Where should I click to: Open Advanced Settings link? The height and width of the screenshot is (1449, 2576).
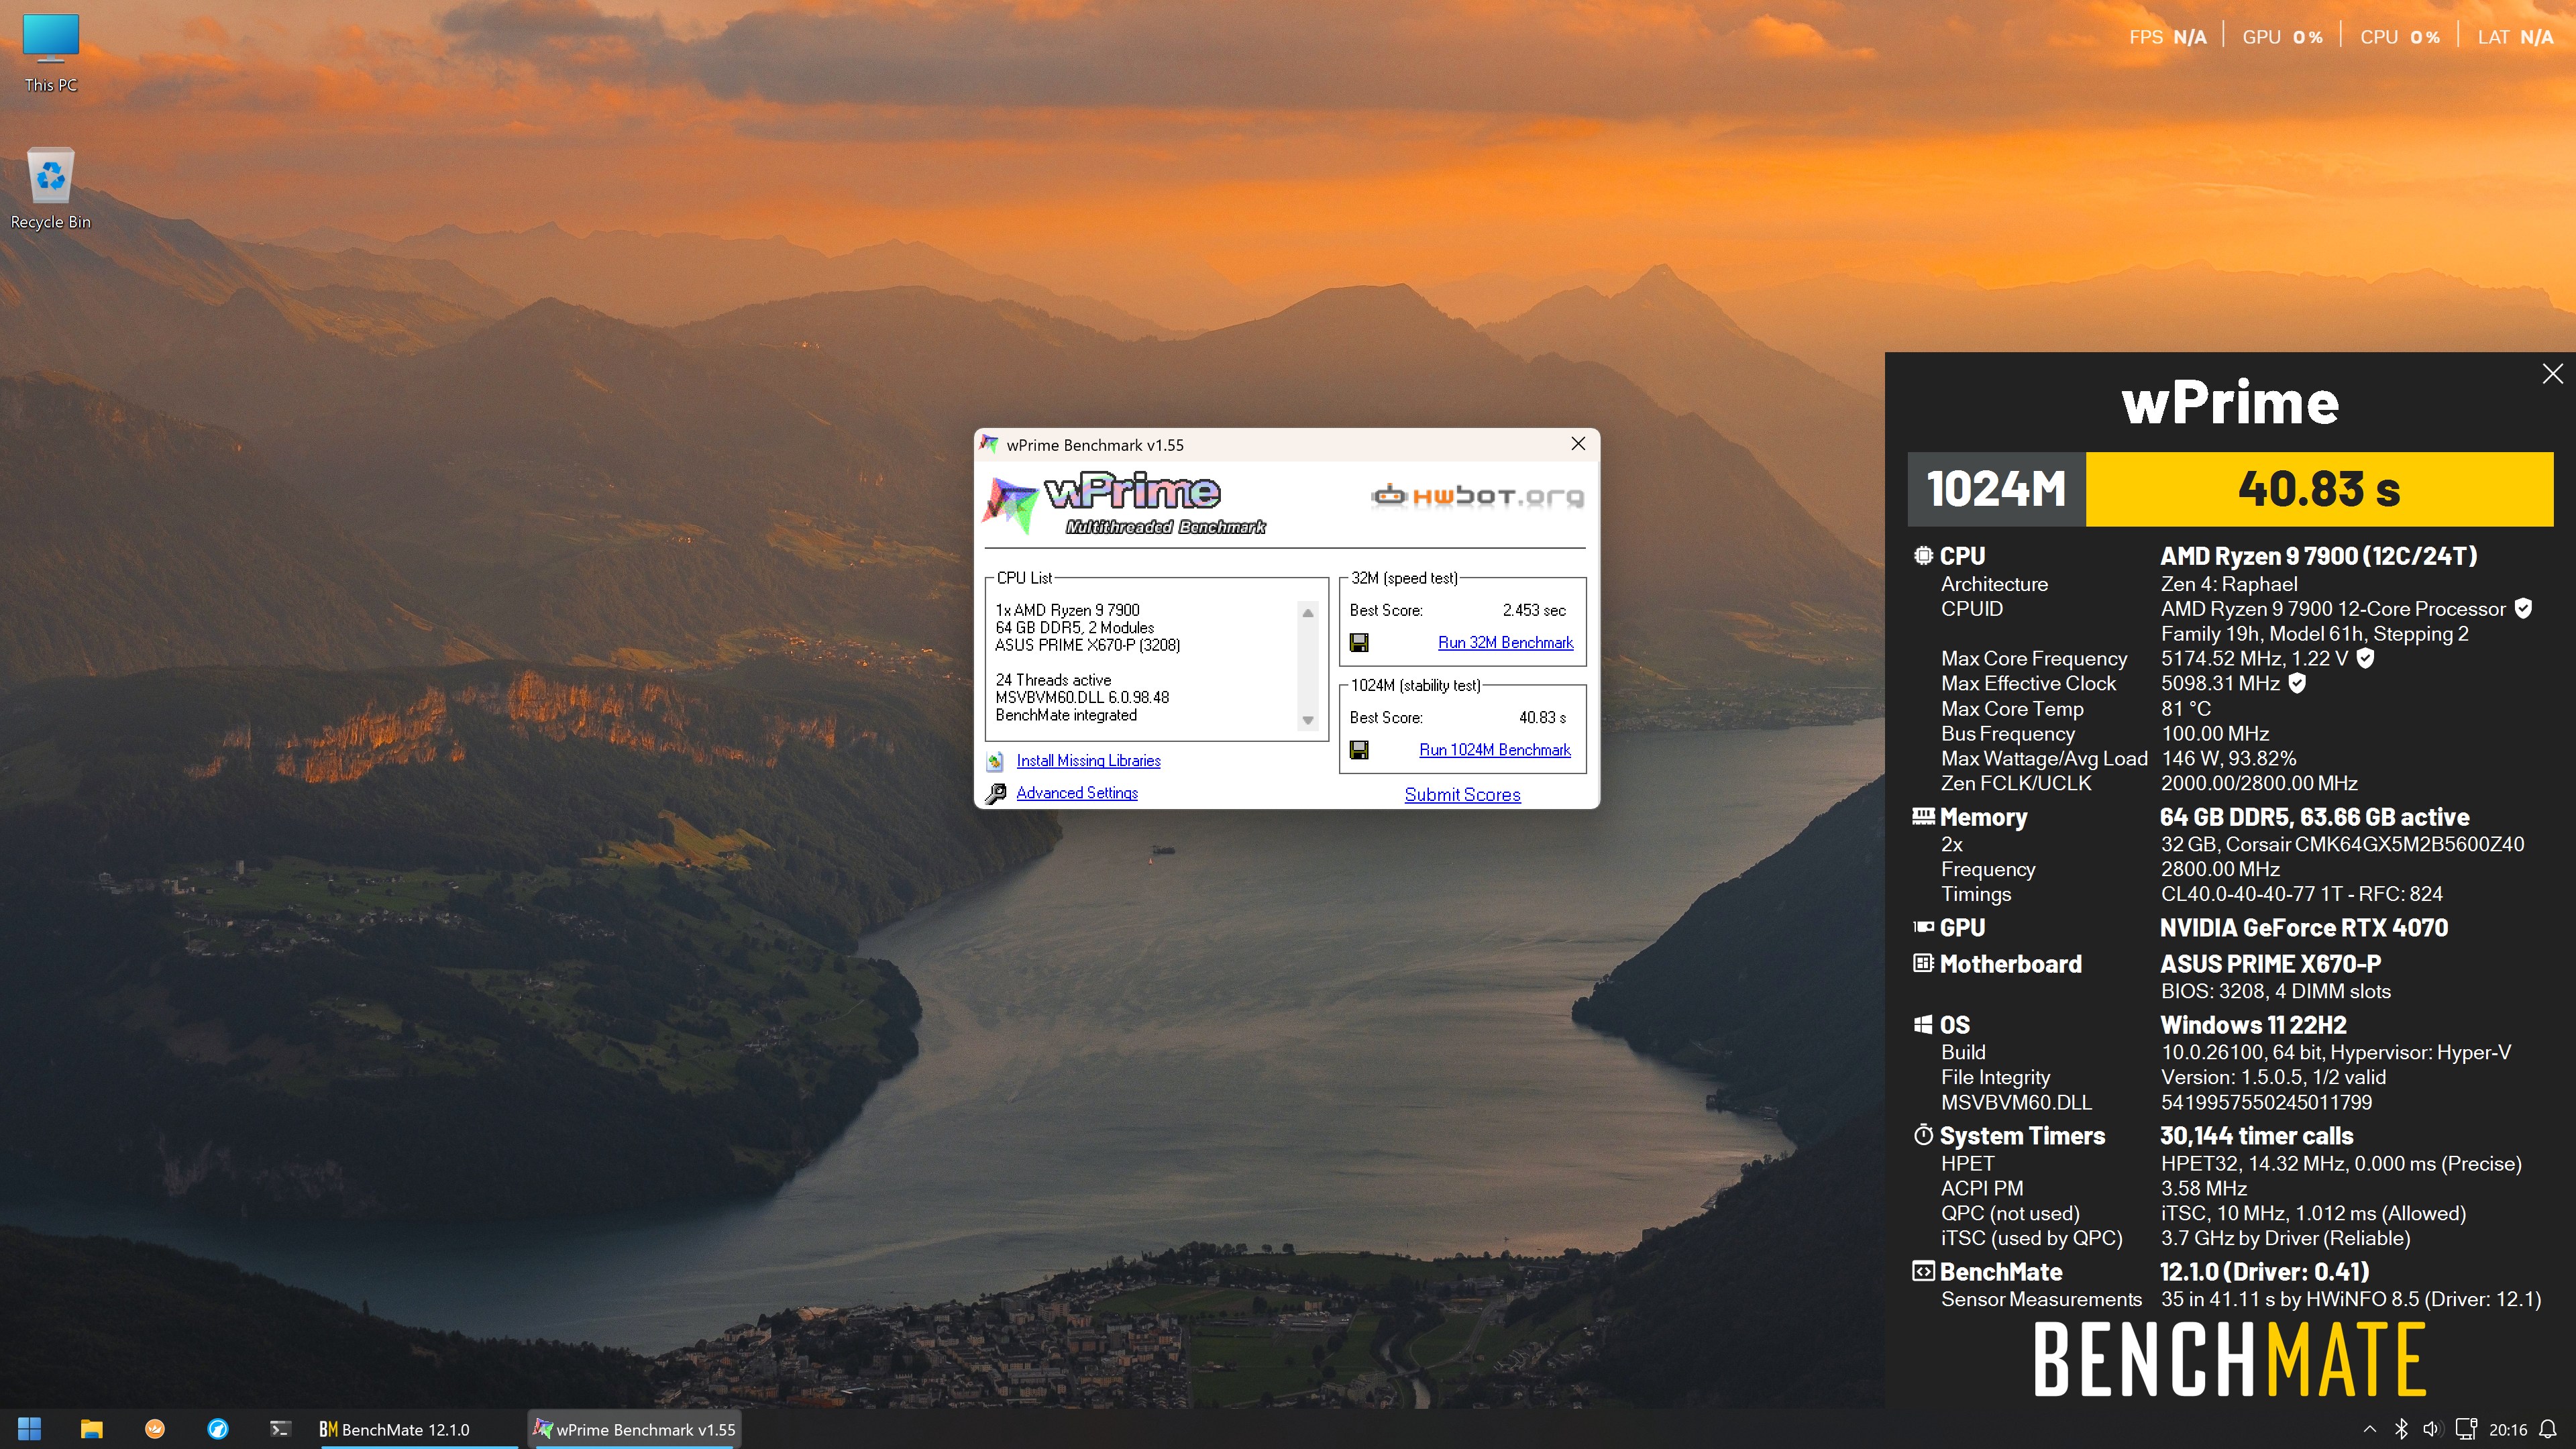pos(1077,792)
